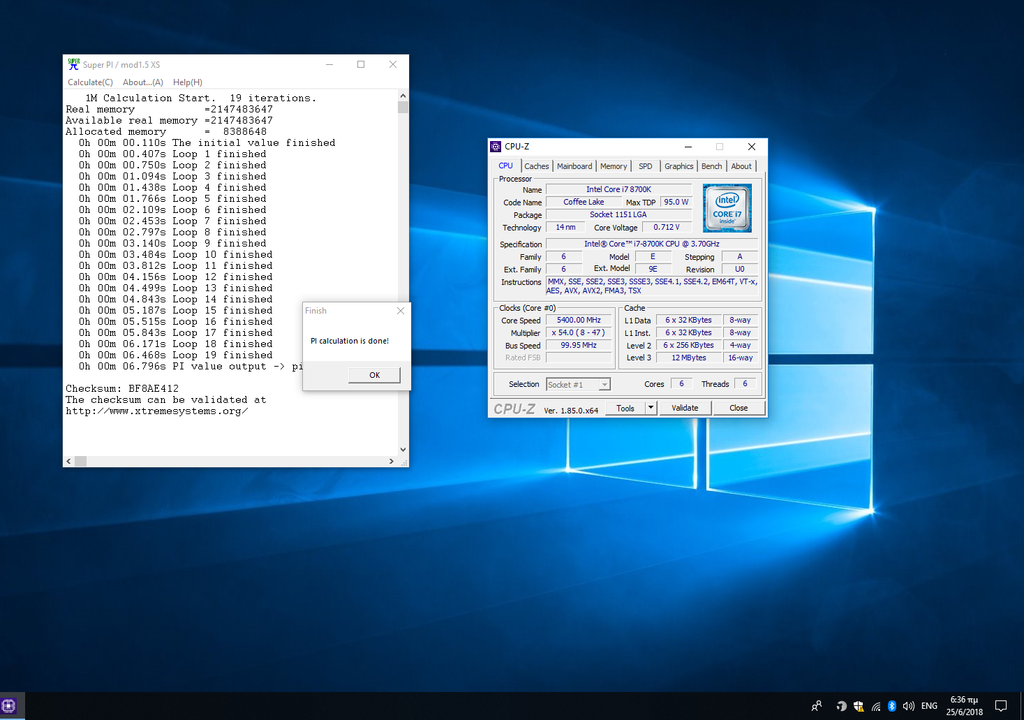Viewport: 1024px width, 720px height.
Task: Open the Action Center notification icon
Action: point(1000,706)
